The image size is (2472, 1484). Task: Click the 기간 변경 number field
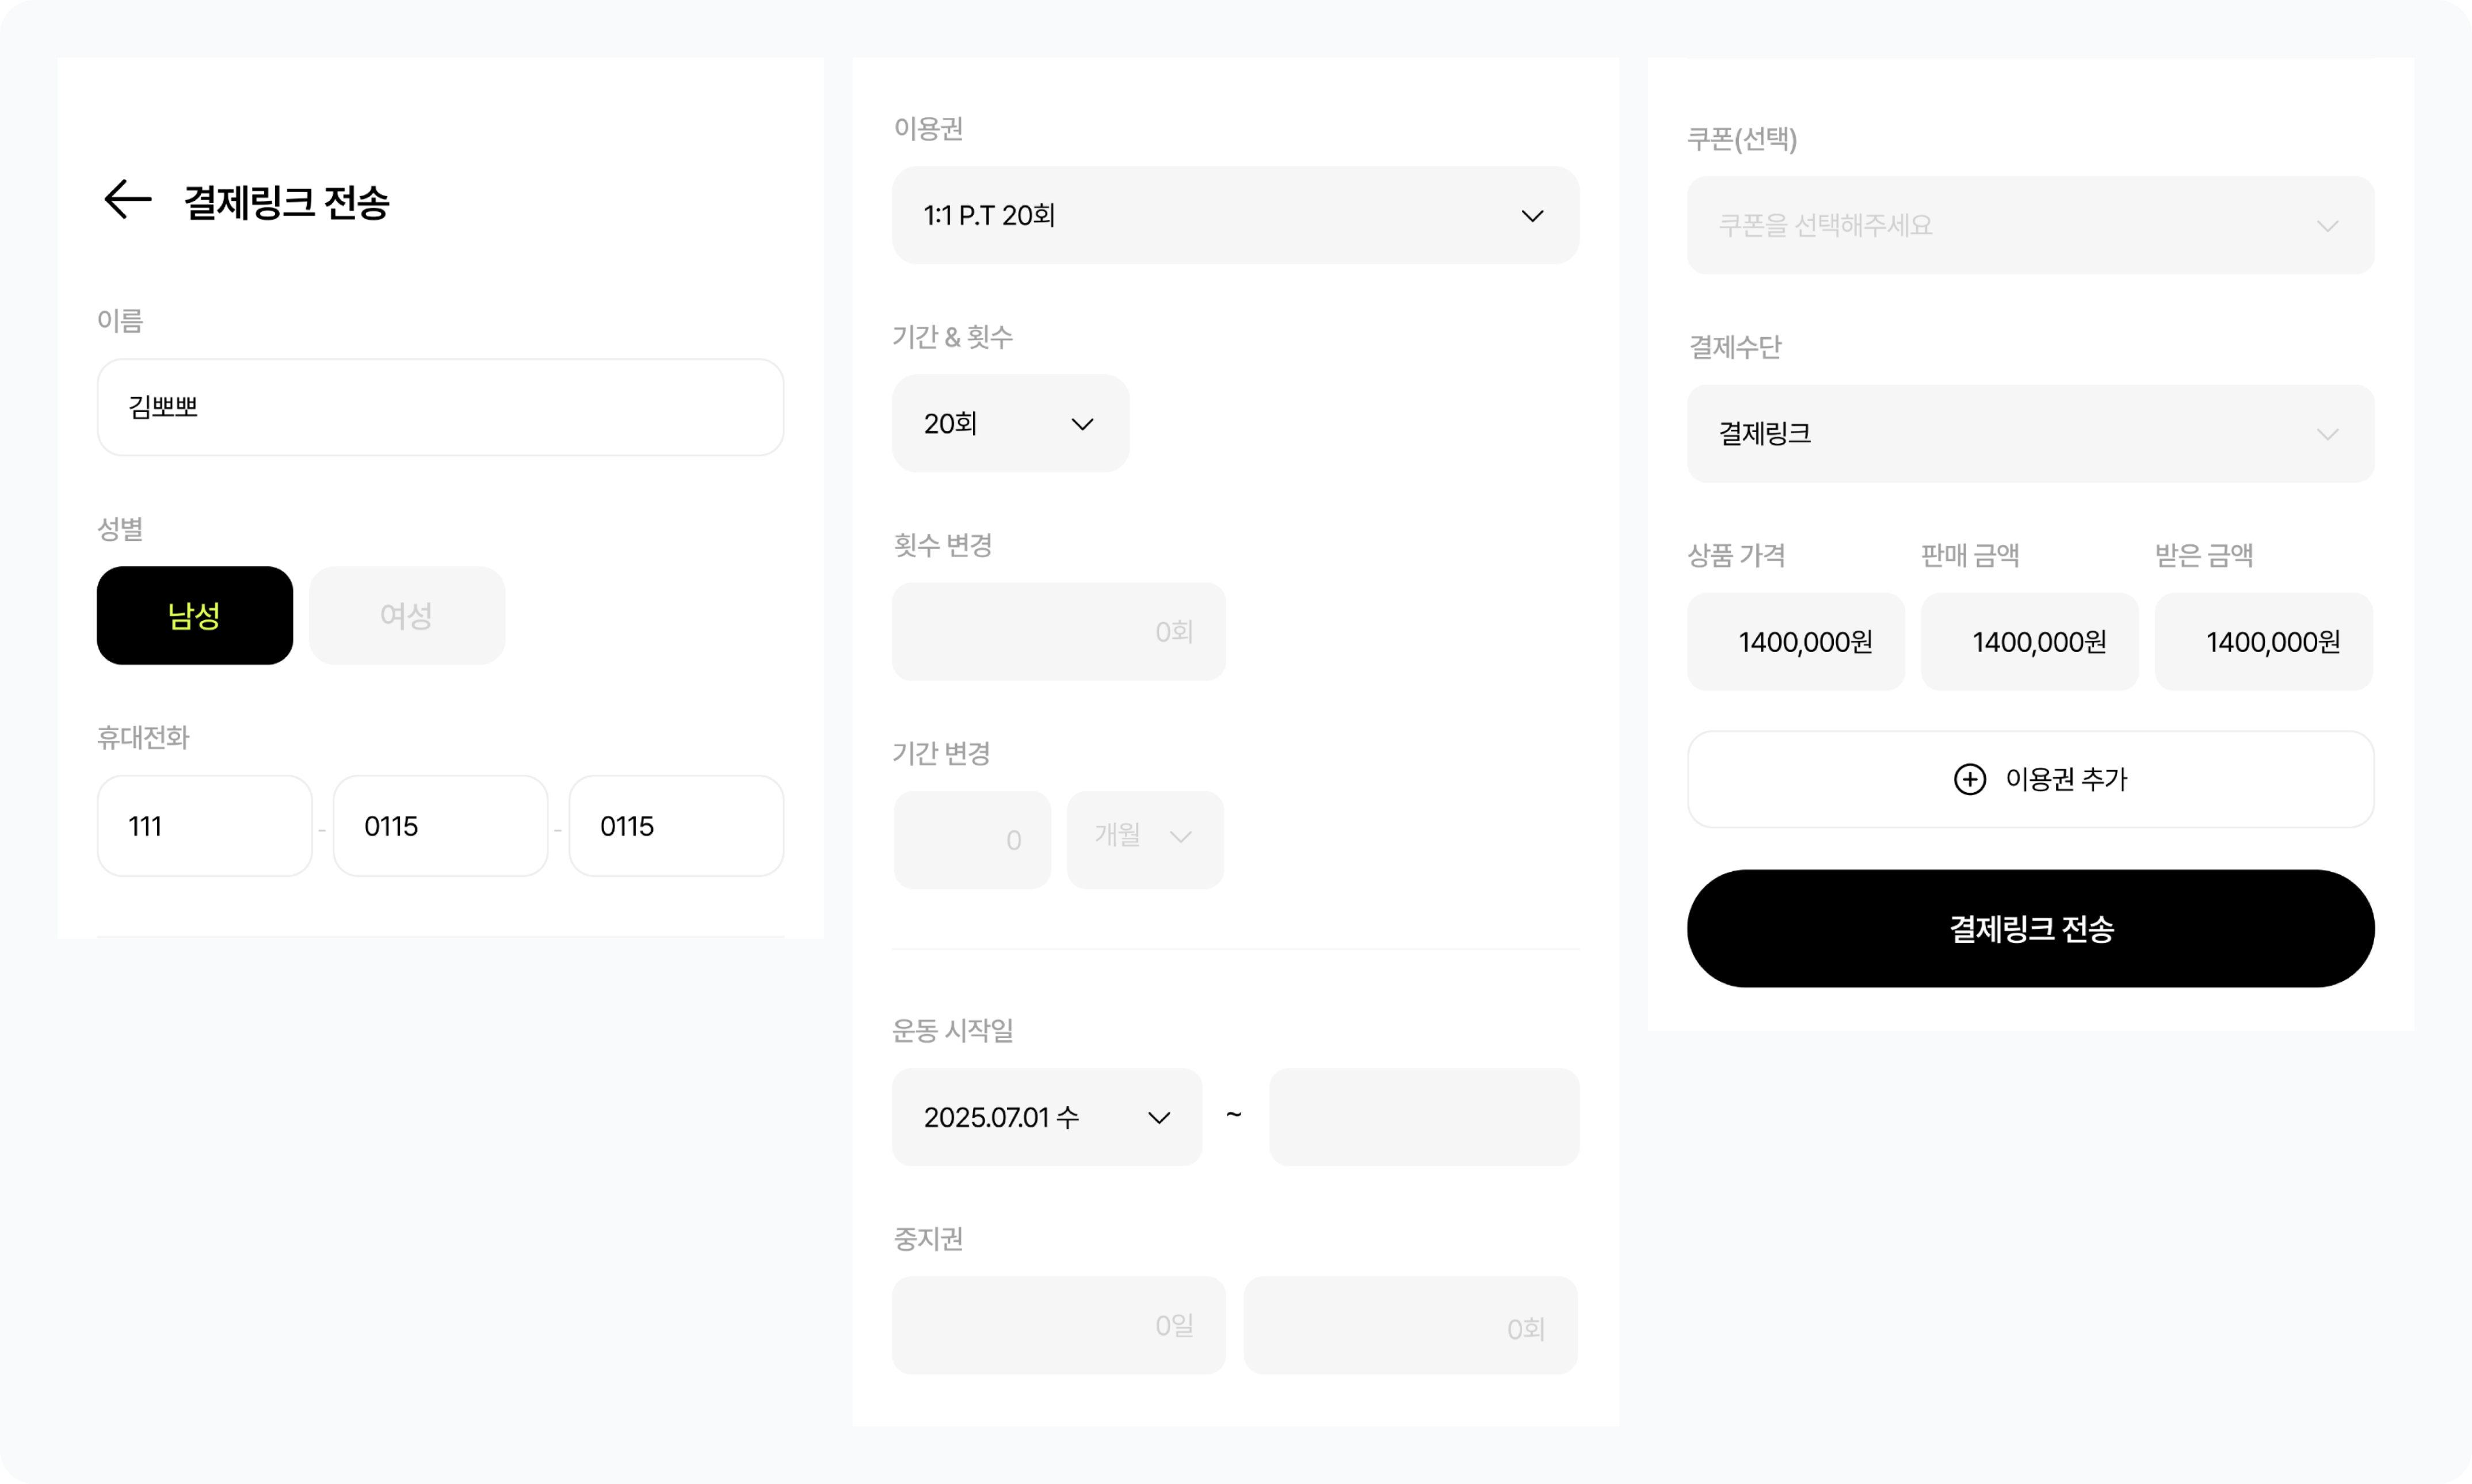972,839
